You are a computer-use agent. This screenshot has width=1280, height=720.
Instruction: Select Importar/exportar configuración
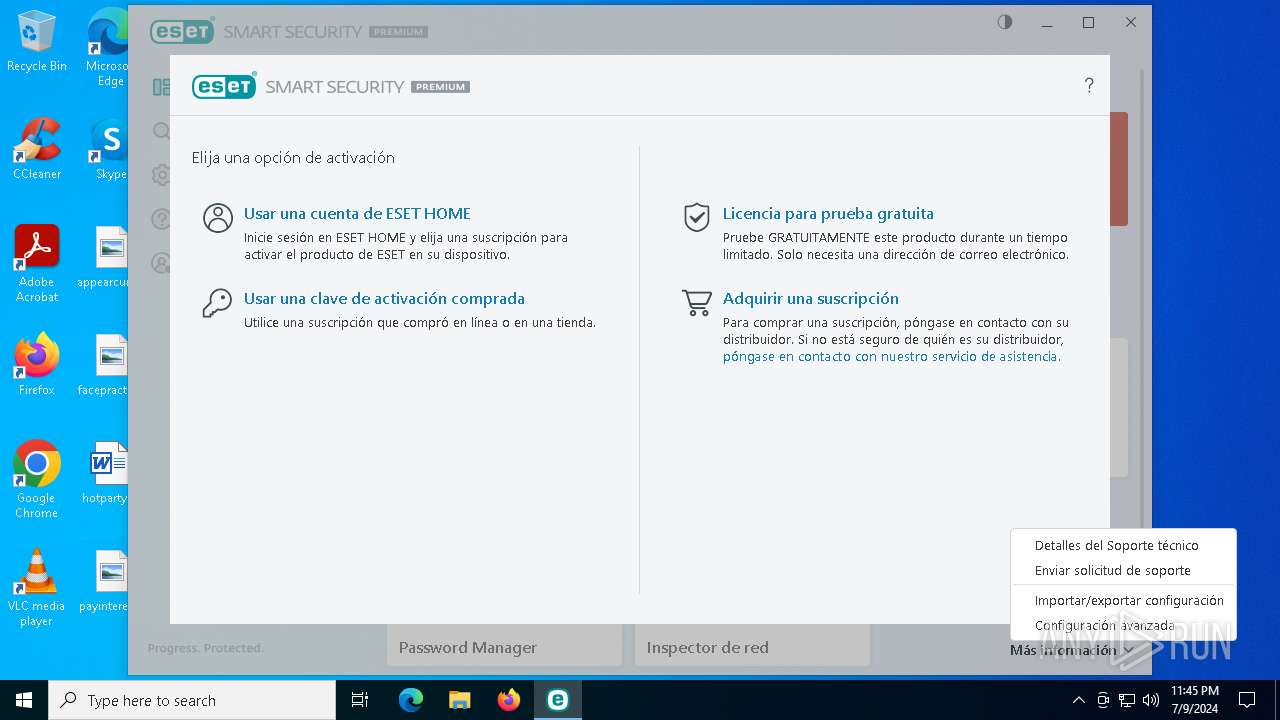pos(1129,601)
